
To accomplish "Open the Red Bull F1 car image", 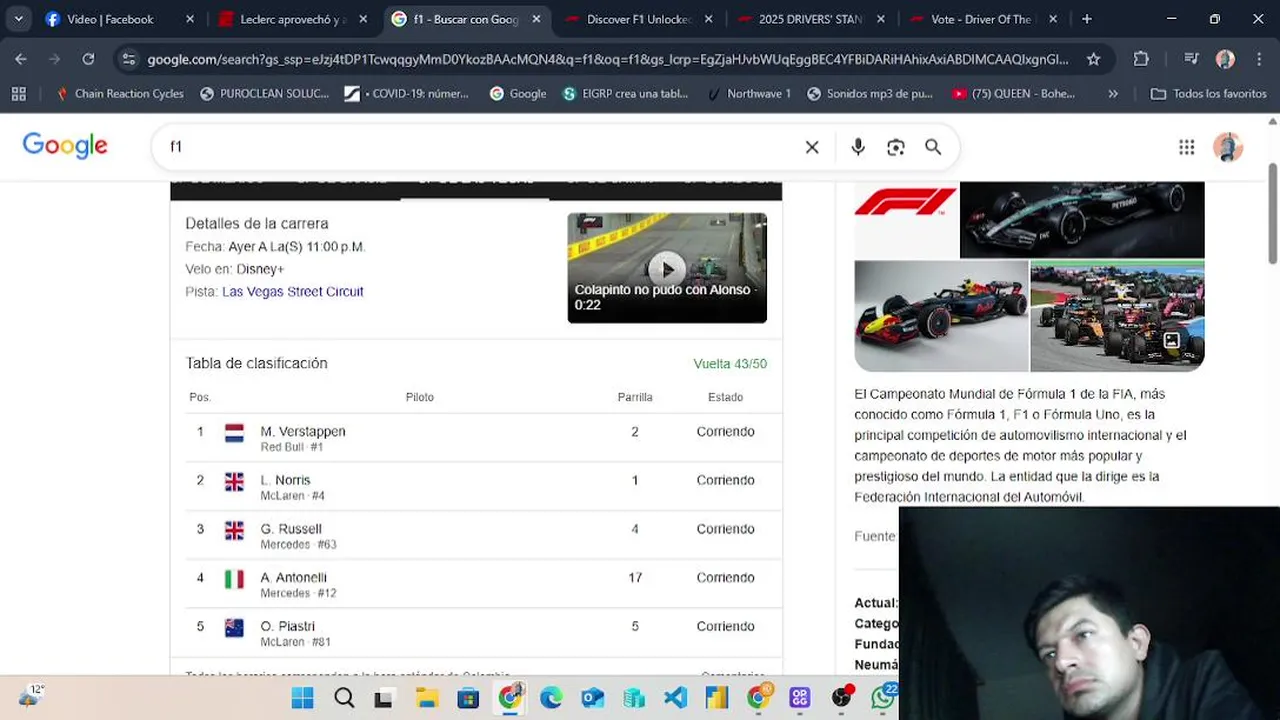I will tap(941, 316).
